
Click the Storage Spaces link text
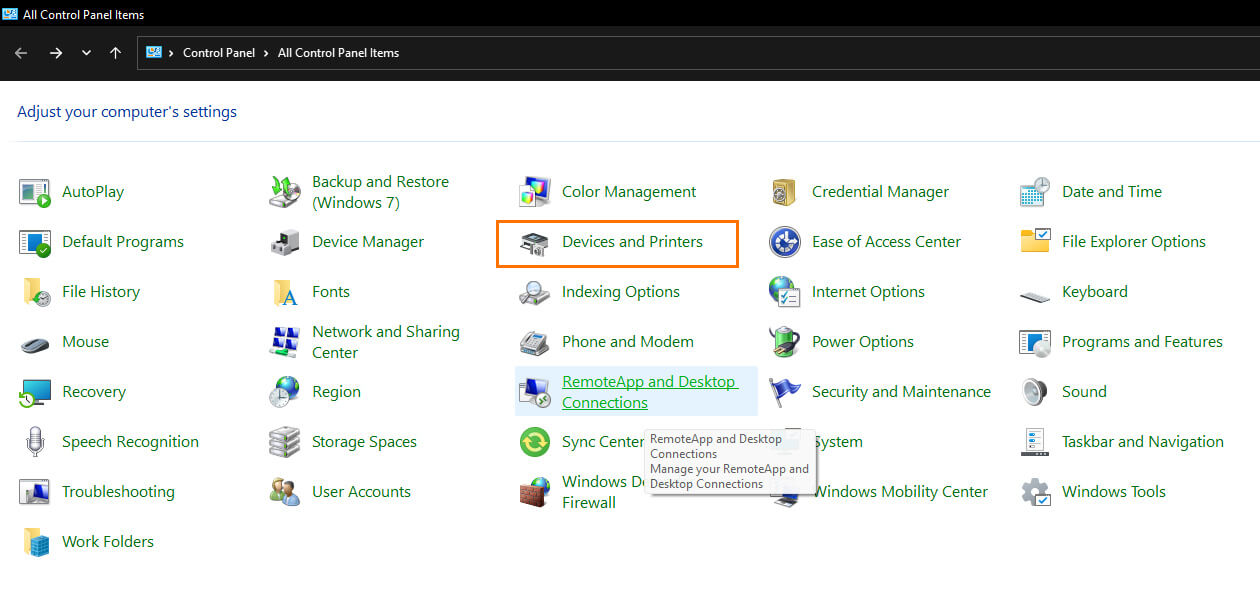pyautogui.click(x=364, y=442)
